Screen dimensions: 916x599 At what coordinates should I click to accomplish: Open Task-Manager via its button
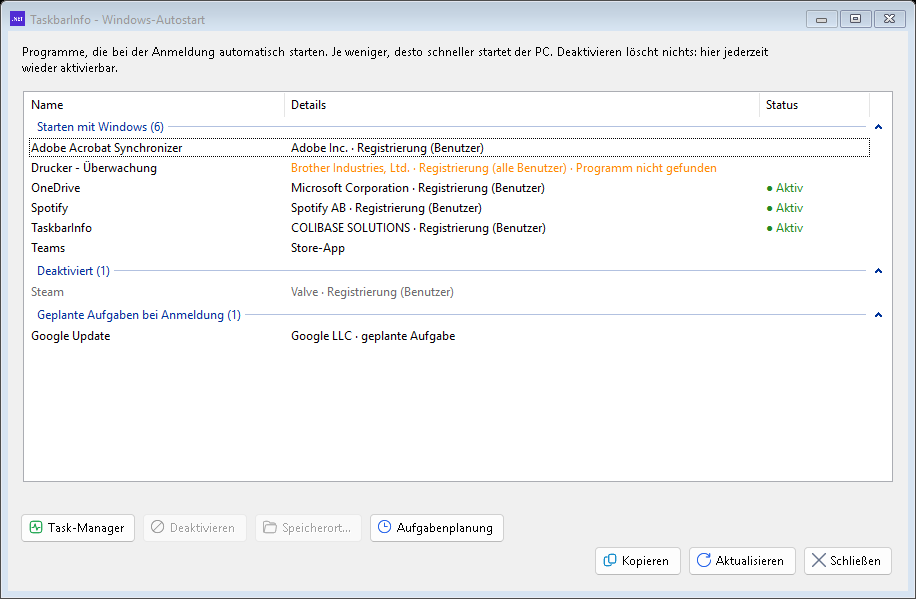[78, 528]
